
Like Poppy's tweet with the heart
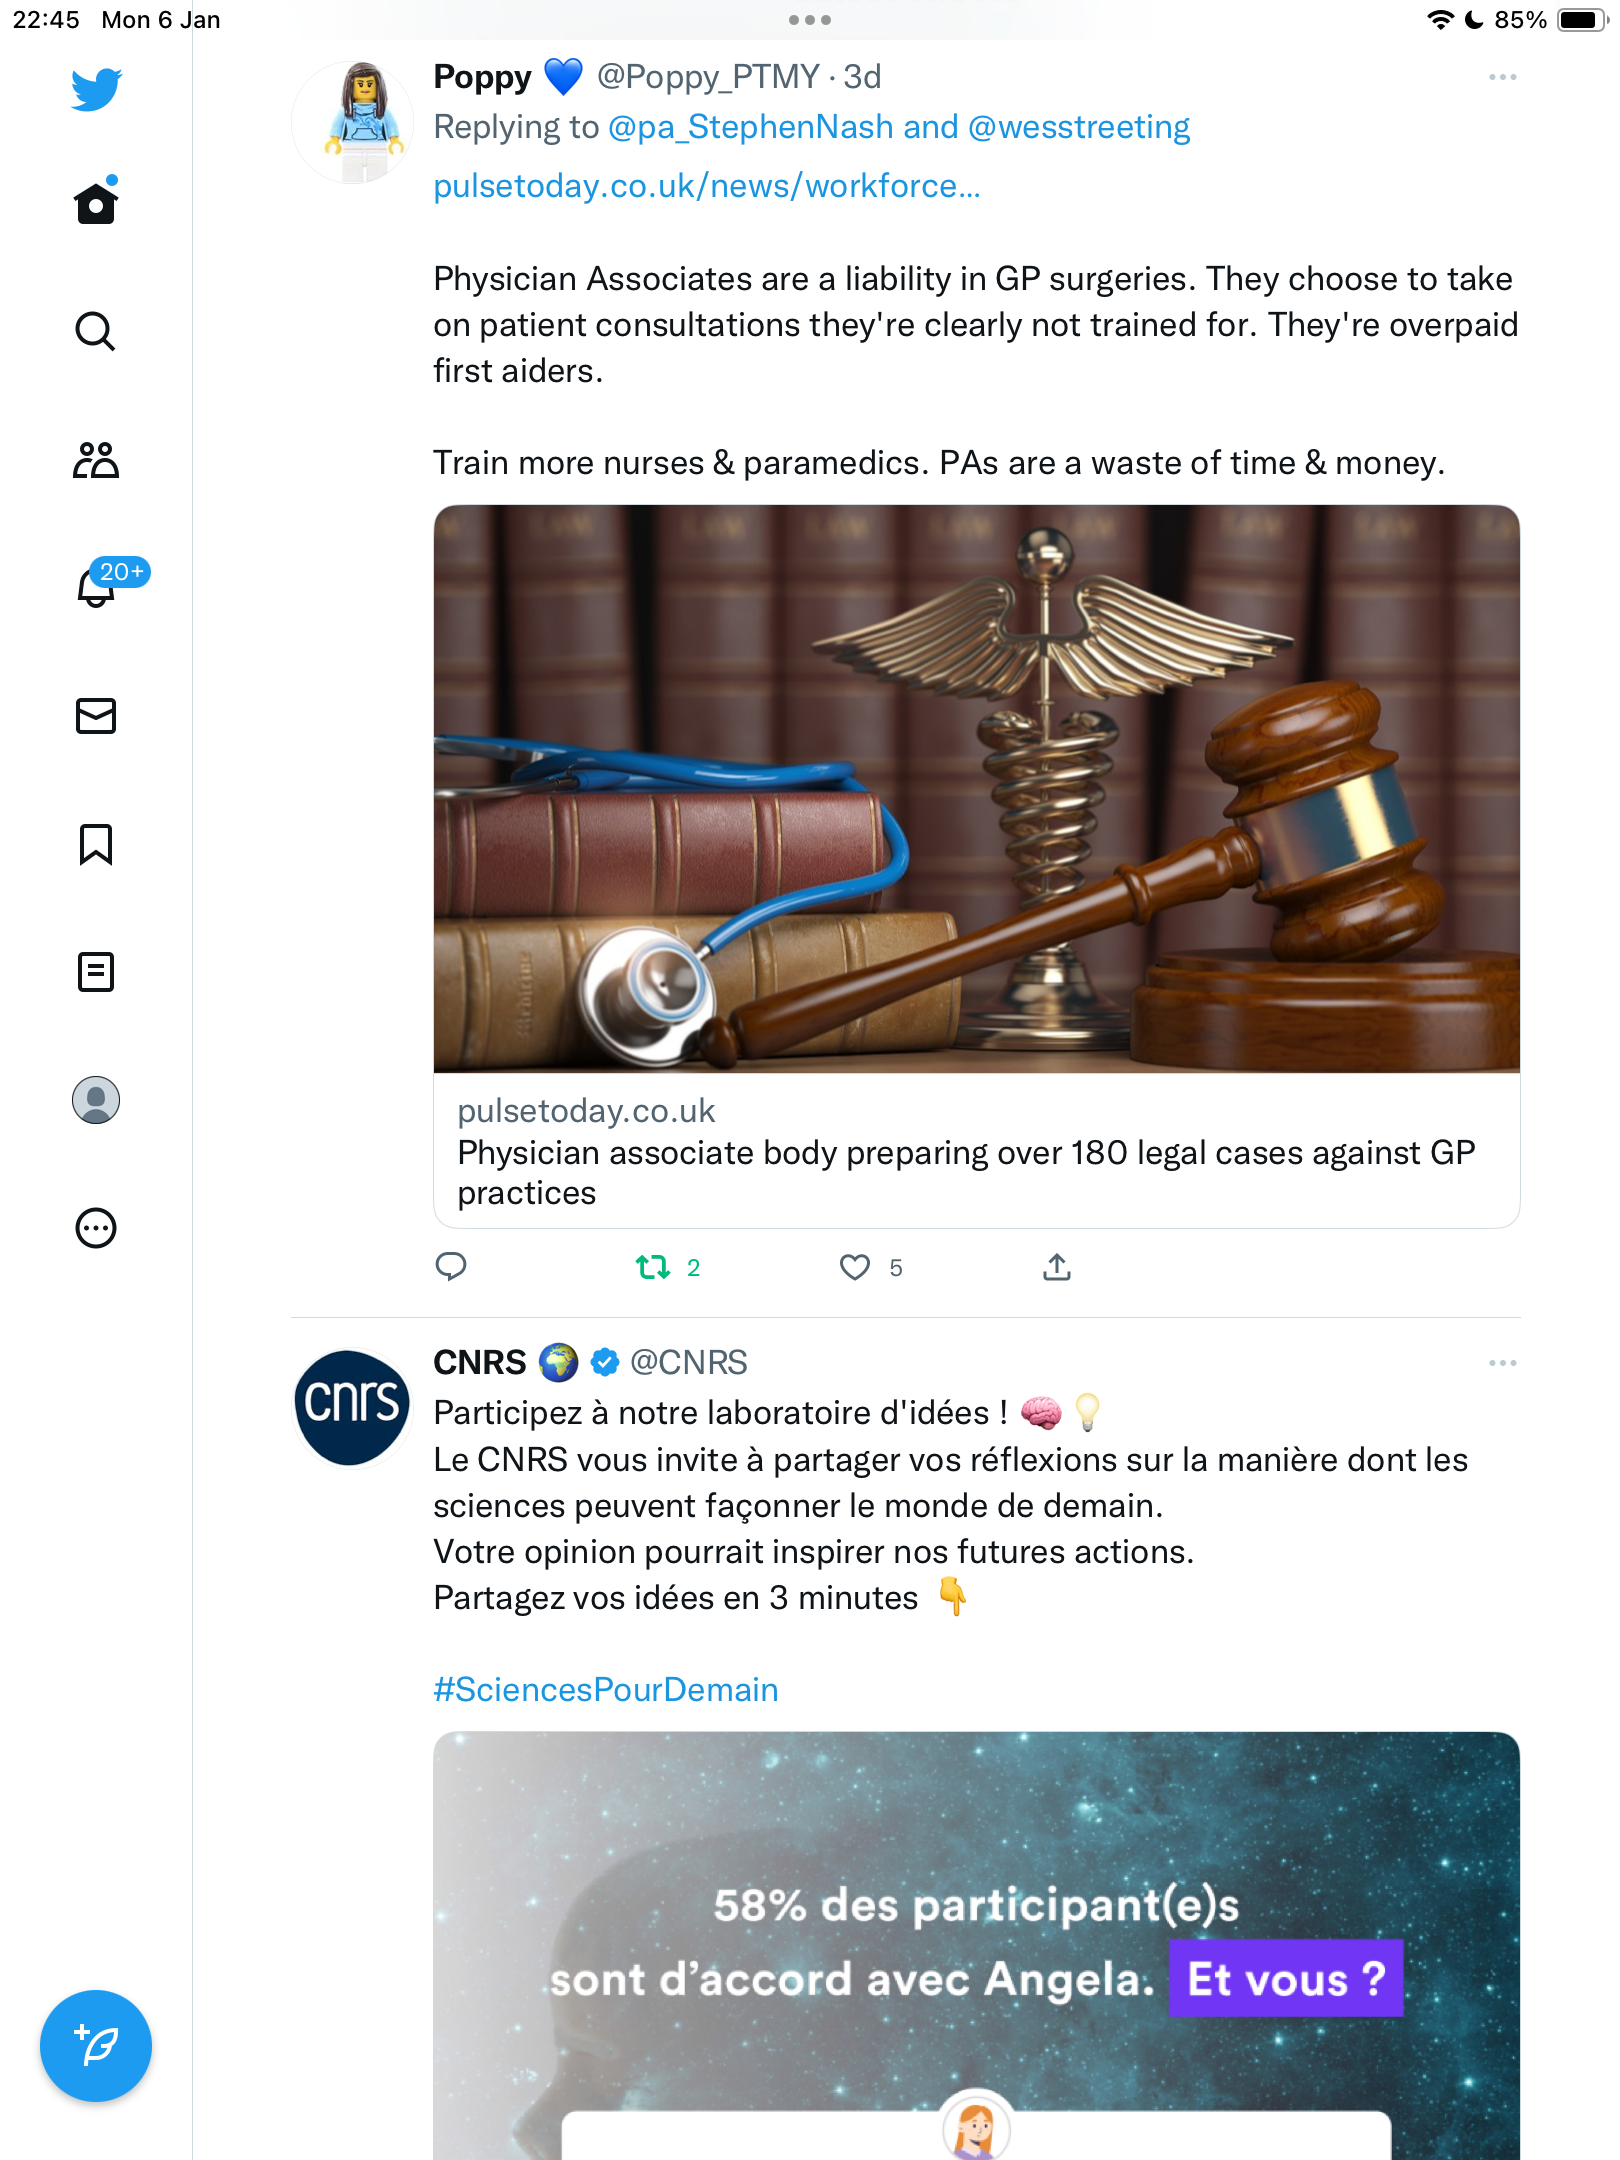point(855,1267)
